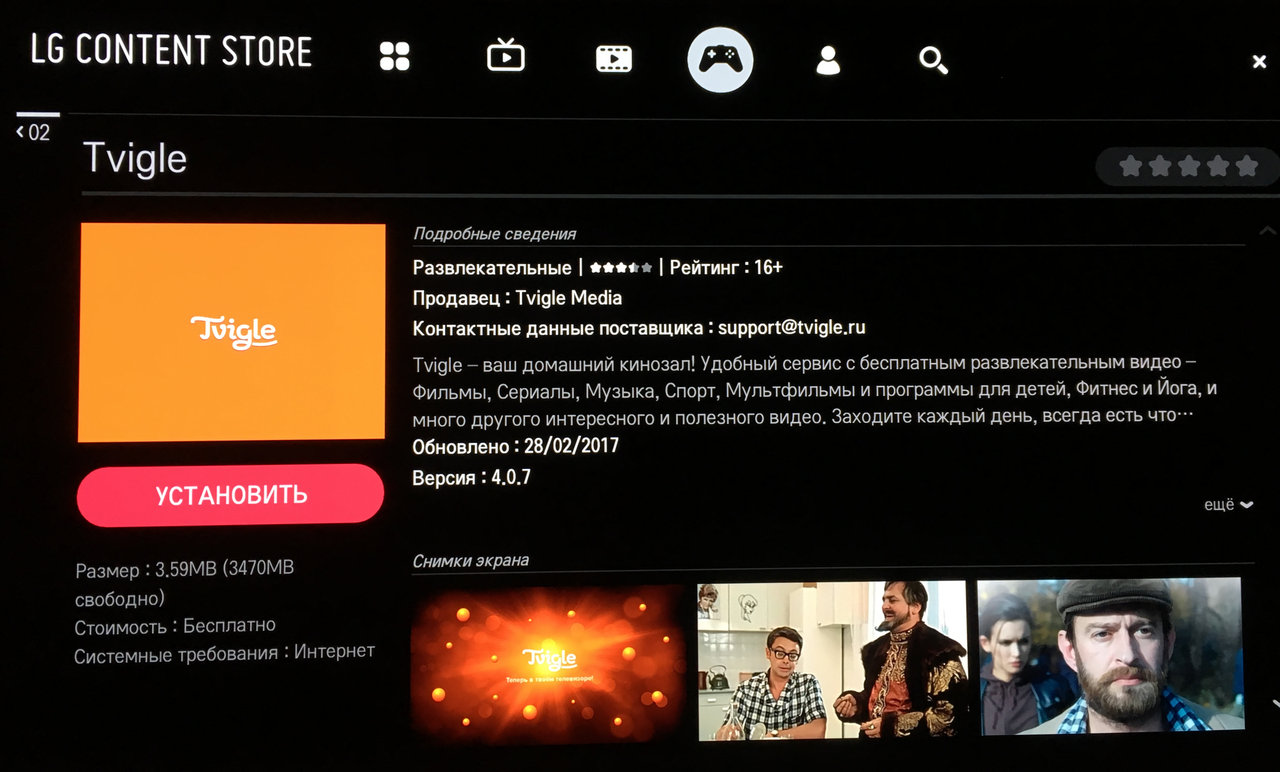Rate Tvigle using the five-star rating bar
This screenshot has width=1280, height=772.
1188,166
